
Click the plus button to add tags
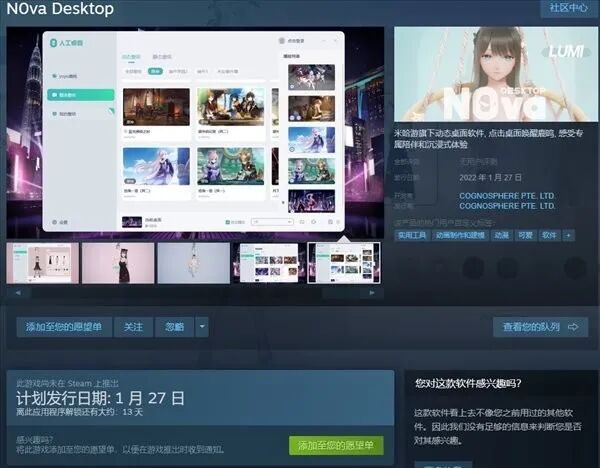pos(569,235)
